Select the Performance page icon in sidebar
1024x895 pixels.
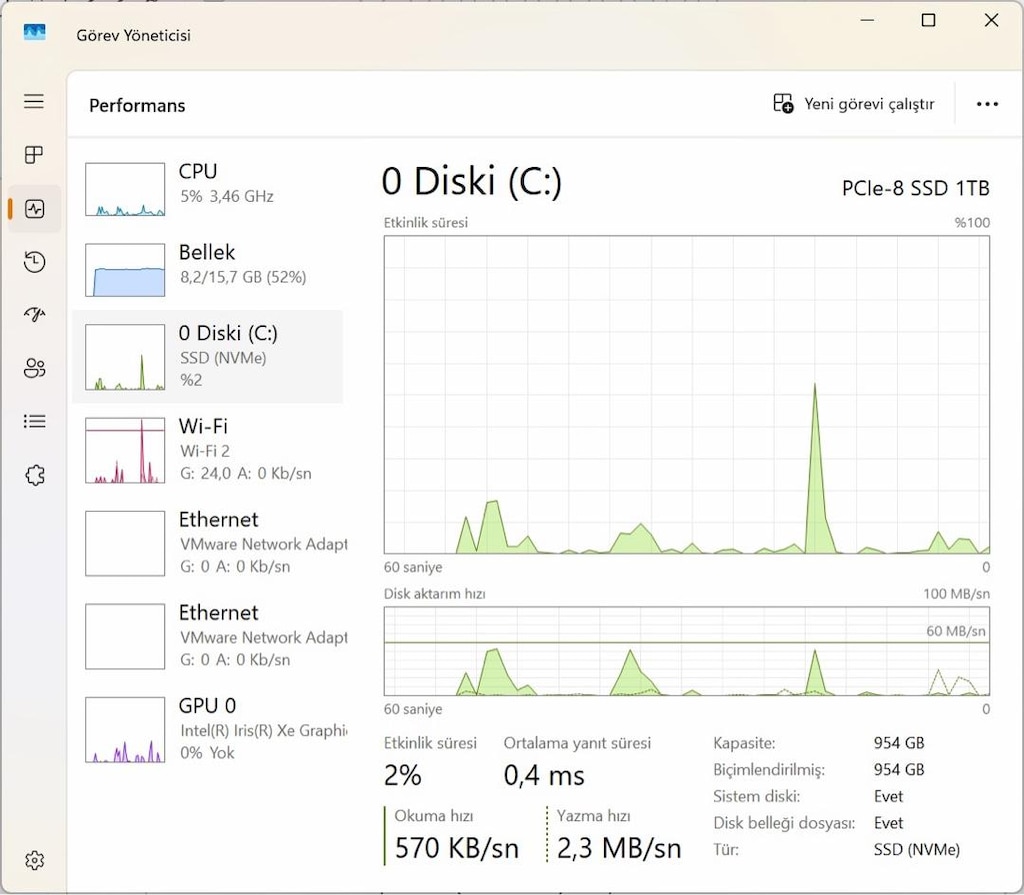[x=35, y=208]
